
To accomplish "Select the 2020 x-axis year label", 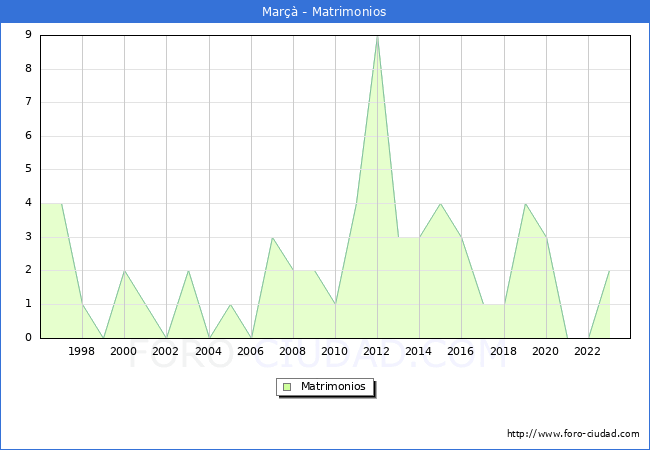I will 546,351.
